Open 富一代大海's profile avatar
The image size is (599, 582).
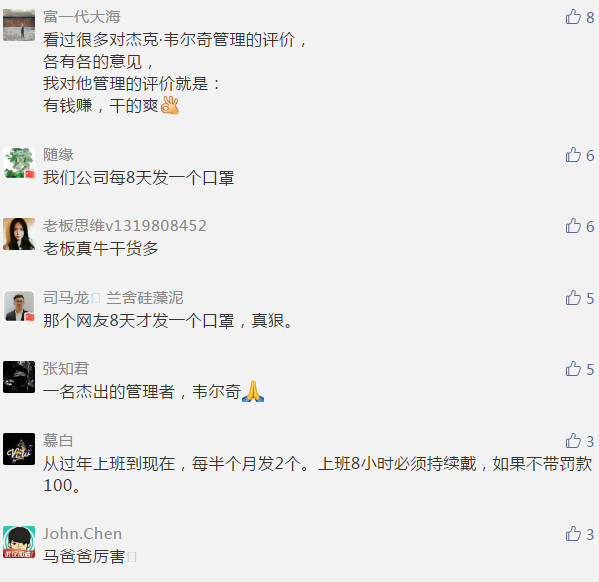coord(19,25)
